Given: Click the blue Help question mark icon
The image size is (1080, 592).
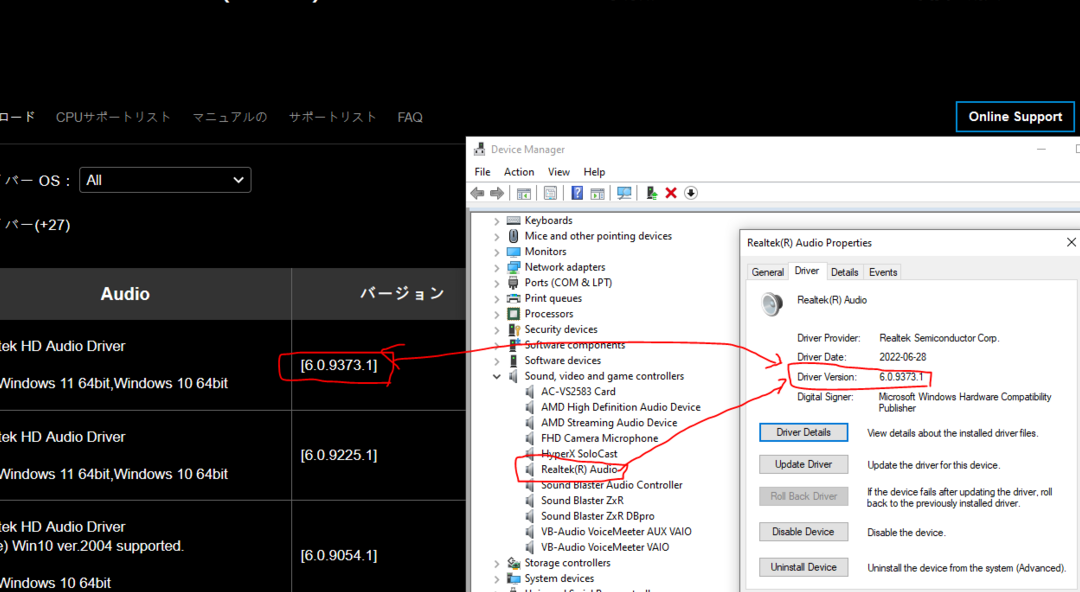Looking at the screenshot, I should (x=577, y=193).
